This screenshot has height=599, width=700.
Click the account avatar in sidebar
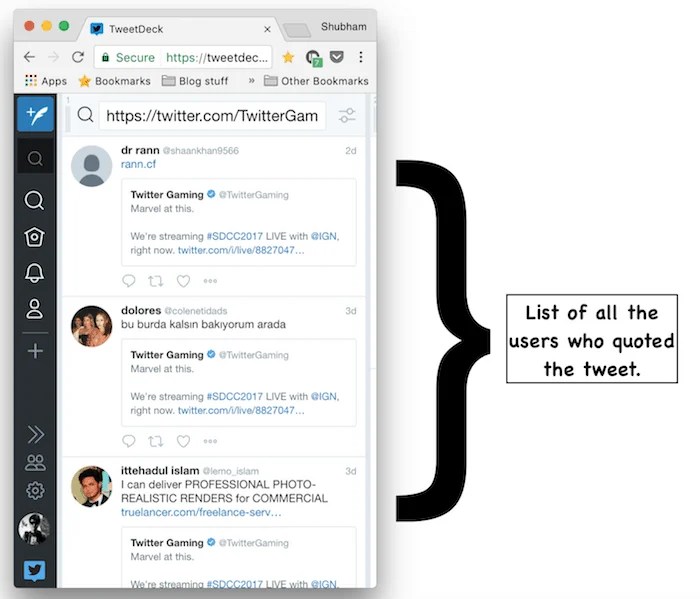pyautogui.click(x=34, y=529)
